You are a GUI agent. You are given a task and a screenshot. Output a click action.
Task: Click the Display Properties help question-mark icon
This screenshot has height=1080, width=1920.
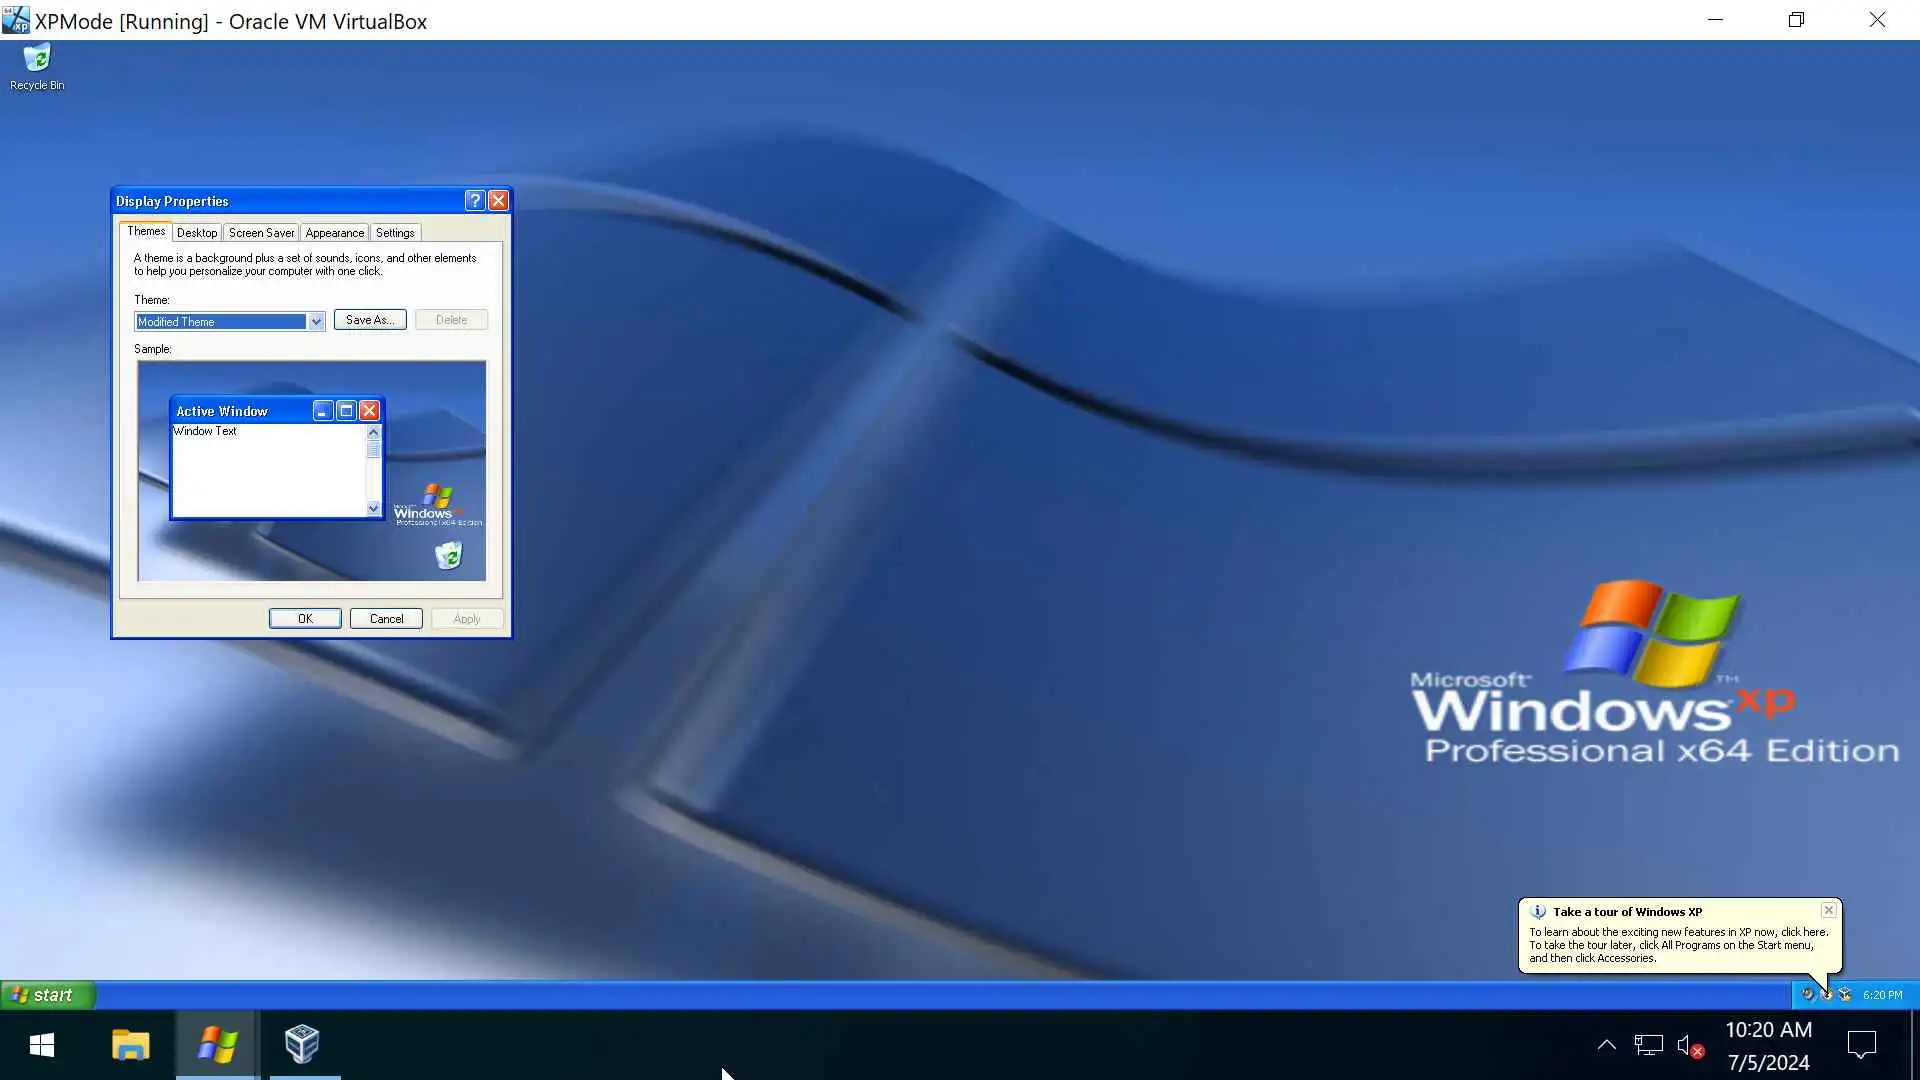pyautogui.click(x=475, y=201)
